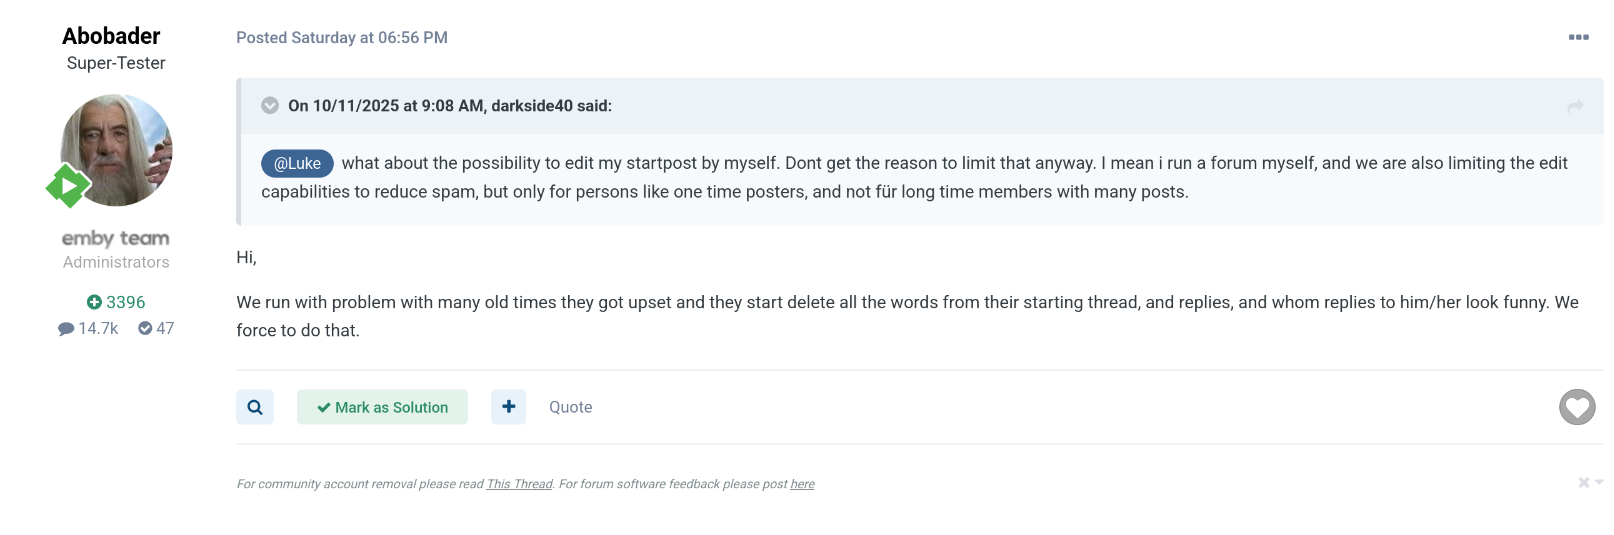Toggle multiquote plus button
Screen dimensions: 1614x535
point(508,407)
